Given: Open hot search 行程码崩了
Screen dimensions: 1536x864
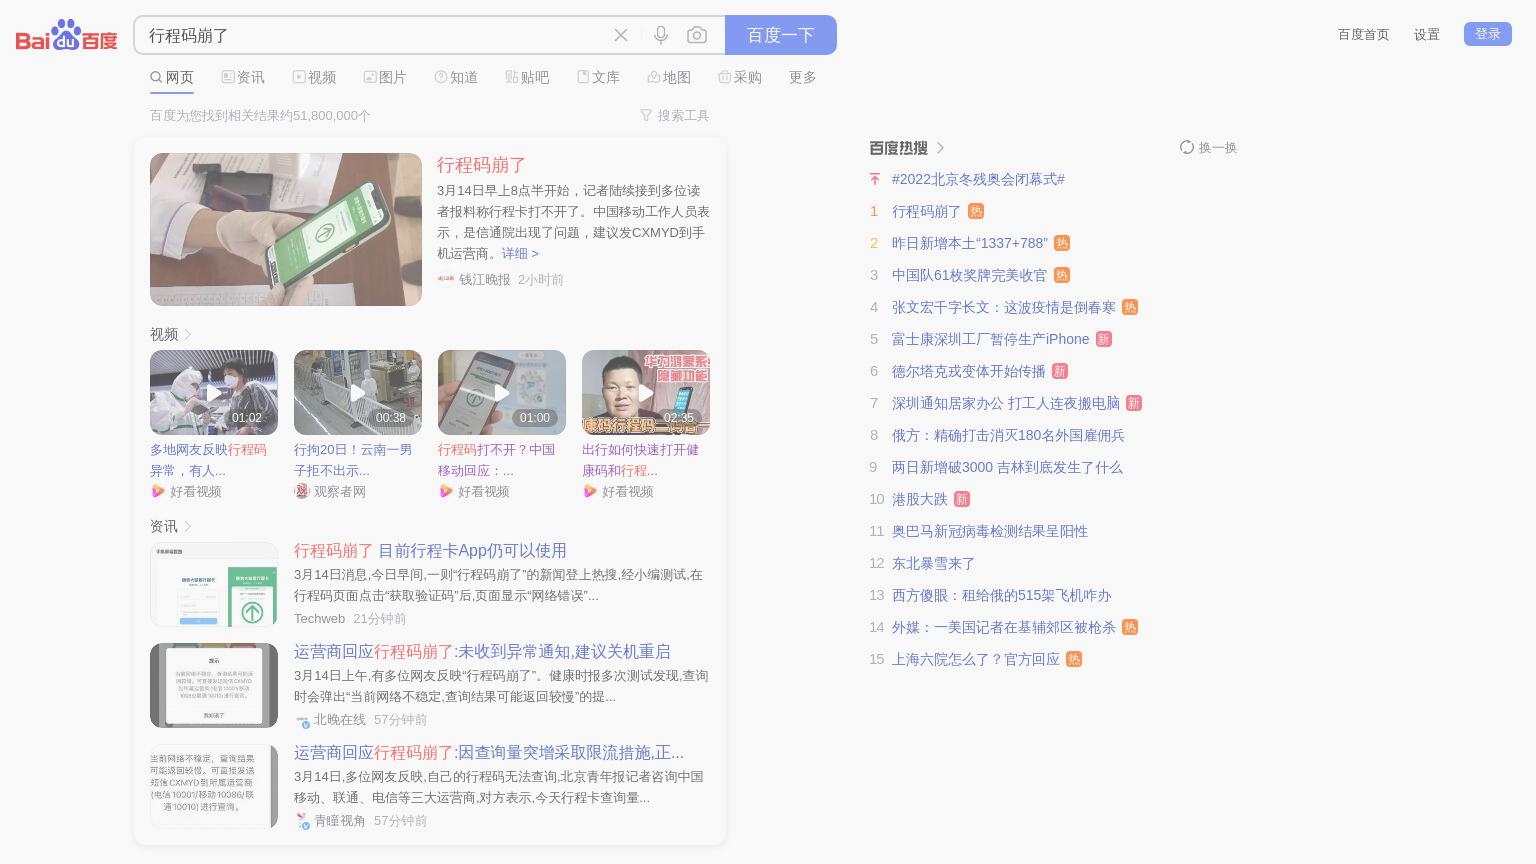Looking at the screenshot, I should click(x=926, y=211).
